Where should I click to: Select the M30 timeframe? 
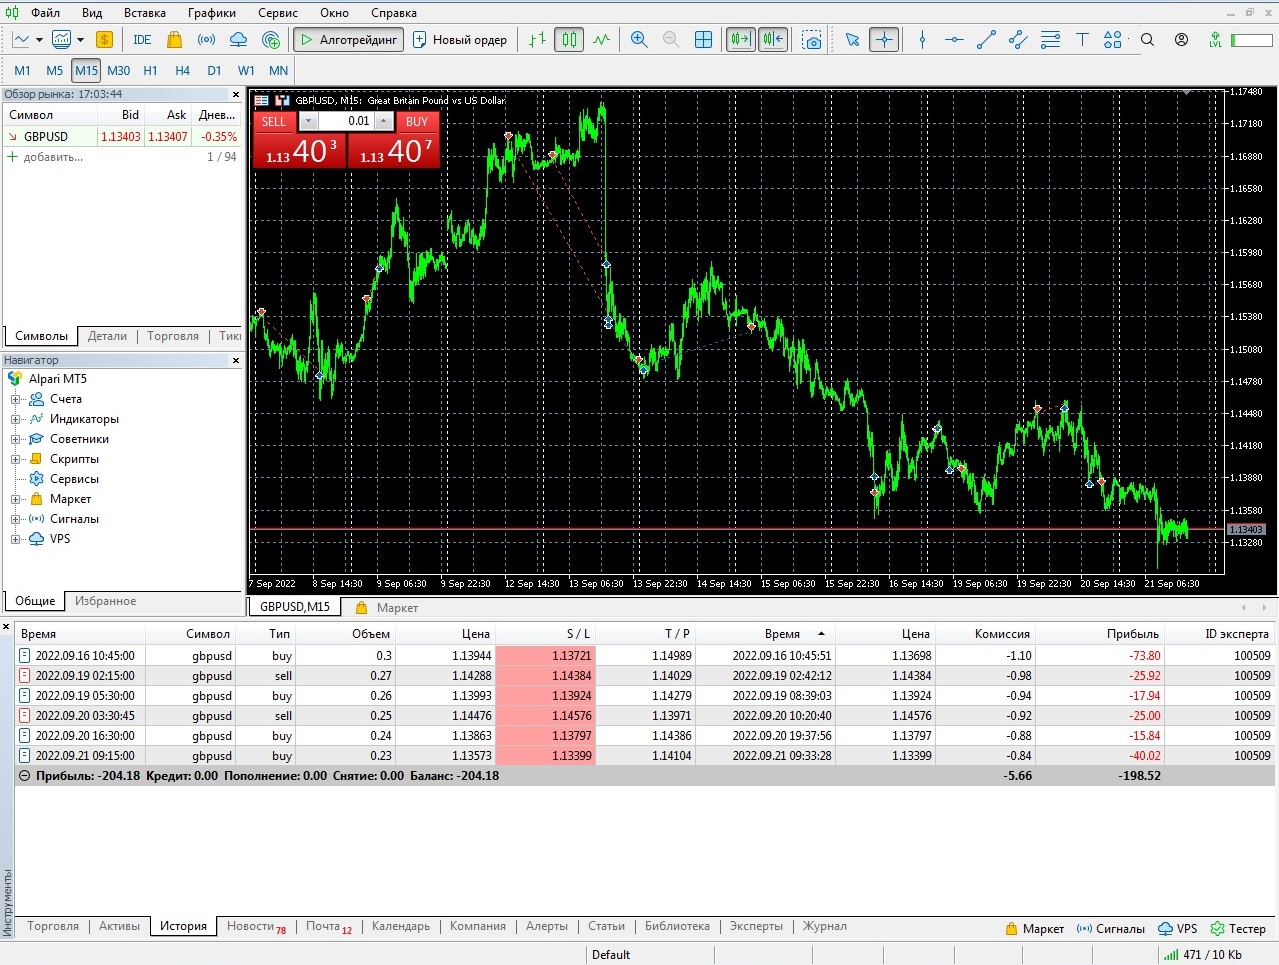click(x=118, y=71)
